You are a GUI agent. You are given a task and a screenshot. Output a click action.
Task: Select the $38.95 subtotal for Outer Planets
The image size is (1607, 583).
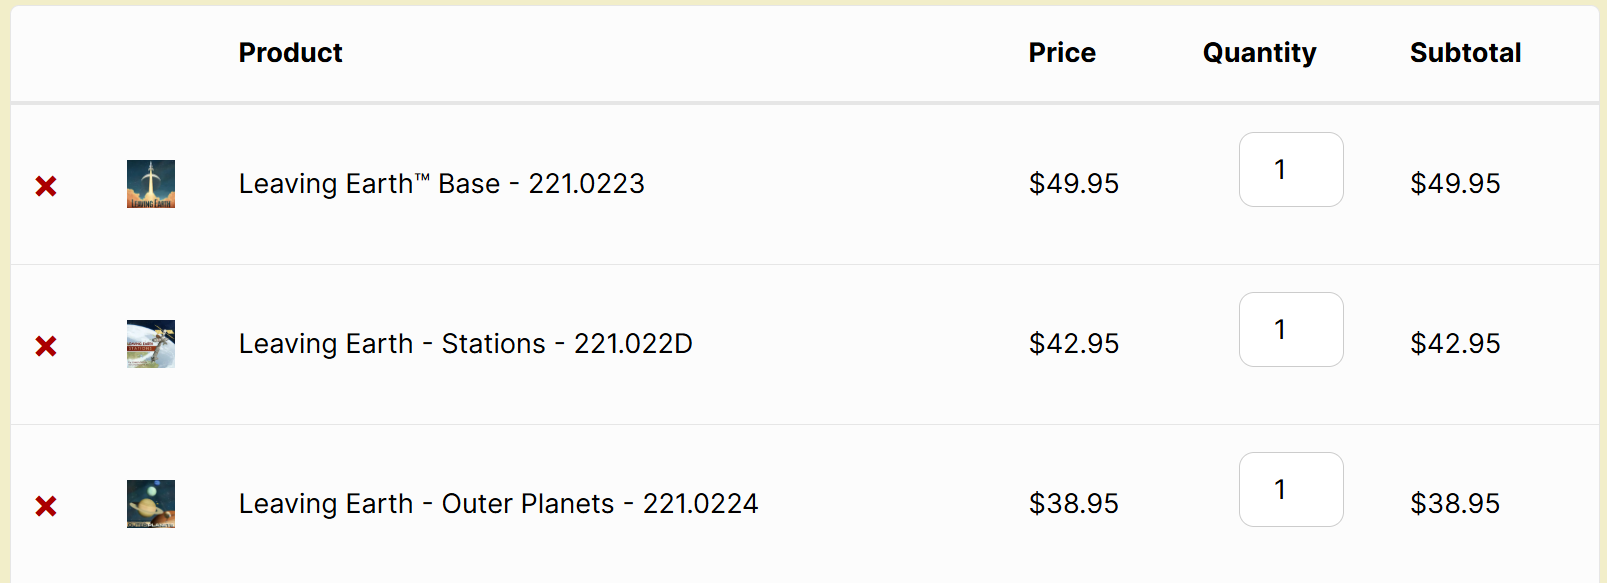(1455, 504)
